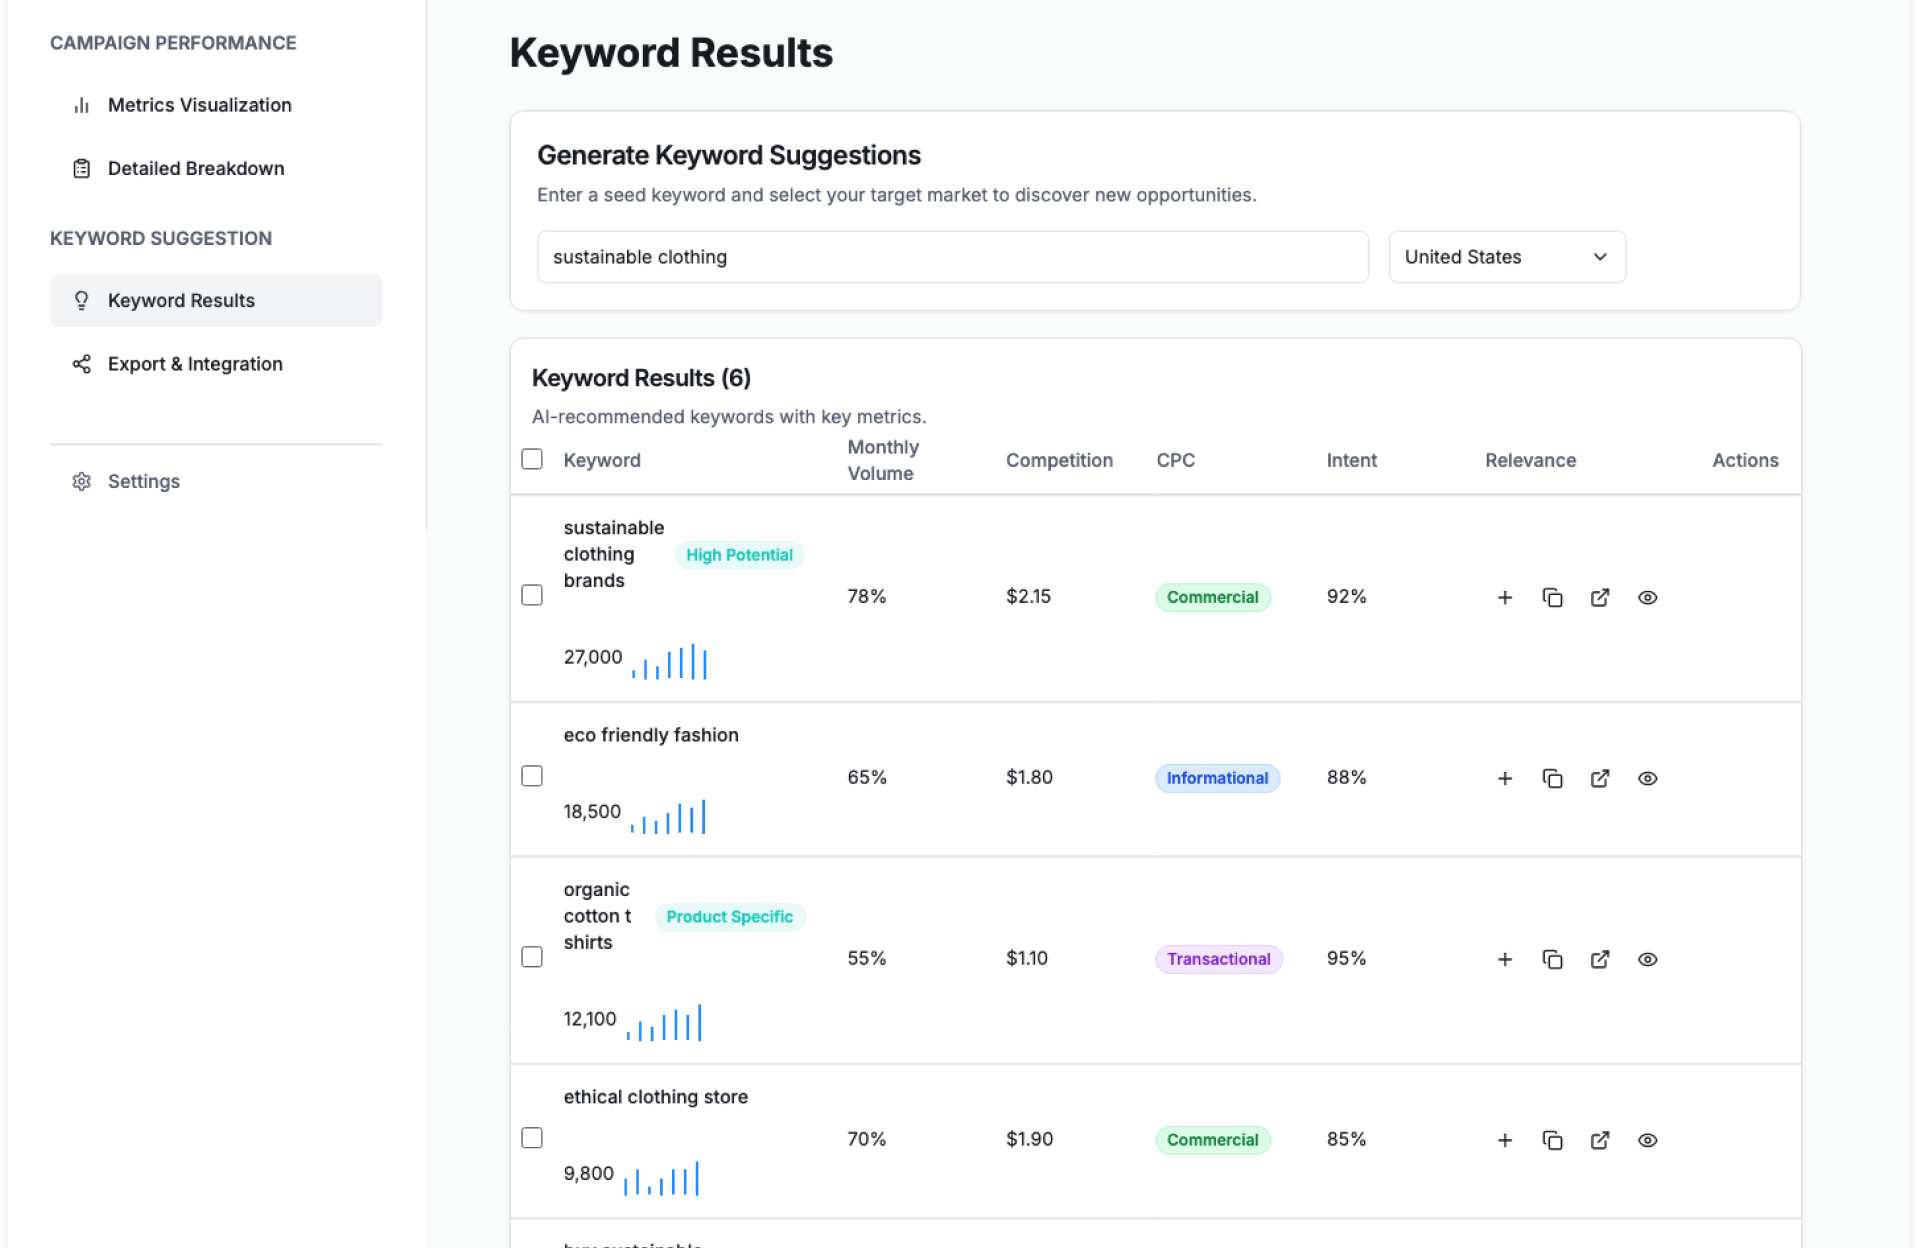Click the Commercial intent tag in first row
This screenshot has height=1248, width=1920.
[x=1212, y=597]
